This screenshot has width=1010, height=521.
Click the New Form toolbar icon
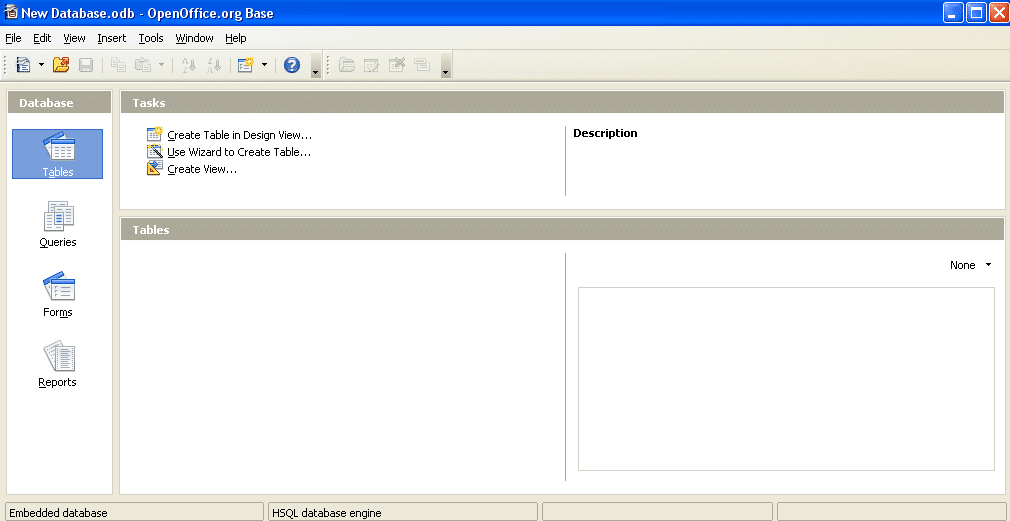coord(246,64)
